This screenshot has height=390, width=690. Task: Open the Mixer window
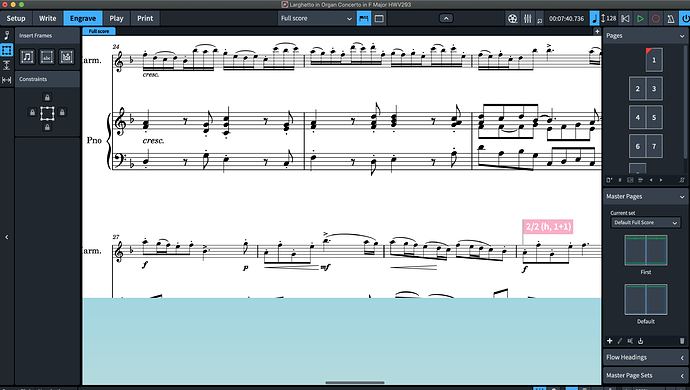(x=528, y=18)
